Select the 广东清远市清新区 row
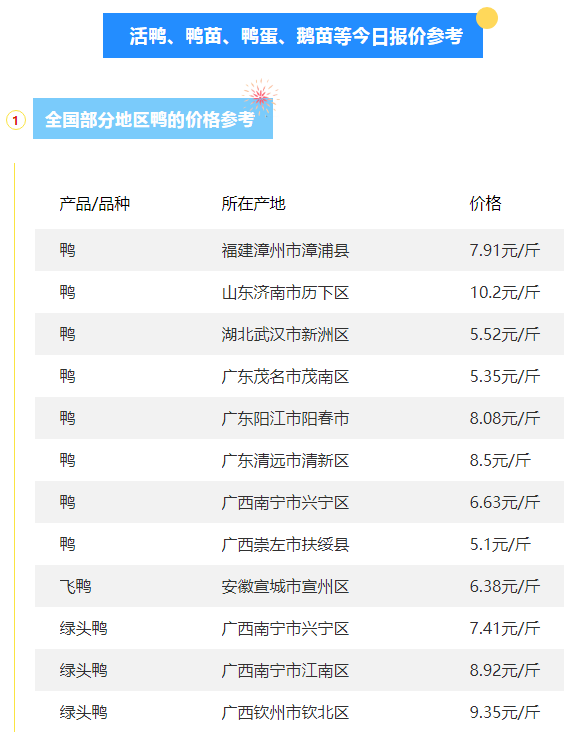 point(299,460)
